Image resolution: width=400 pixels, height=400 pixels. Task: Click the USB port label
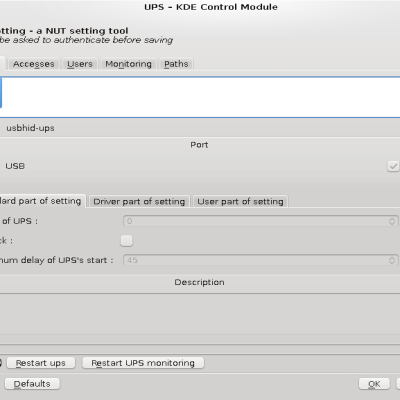[15, 166]
